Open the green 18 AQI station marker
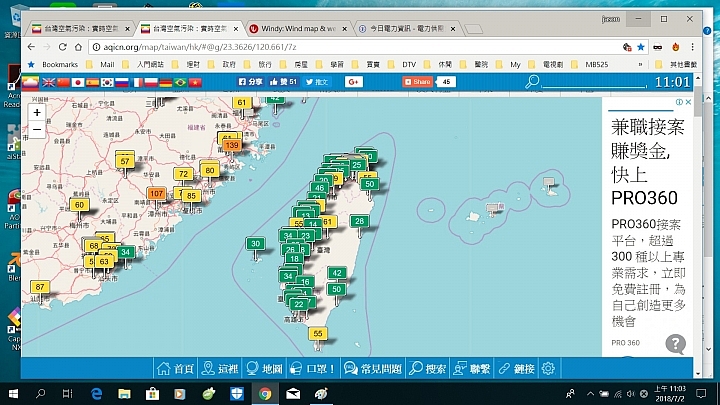720x405 pixels. pos(294,259)
